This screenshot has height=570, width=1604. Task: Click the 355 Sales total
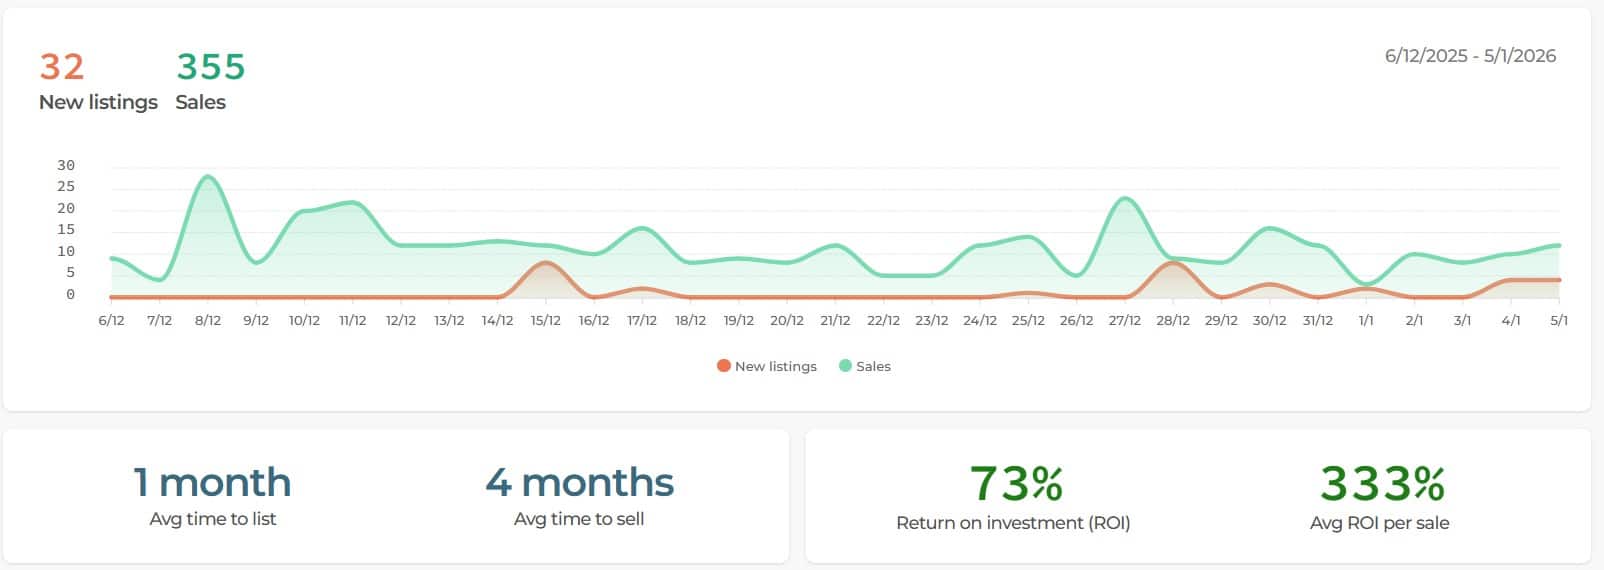point(210,67)
